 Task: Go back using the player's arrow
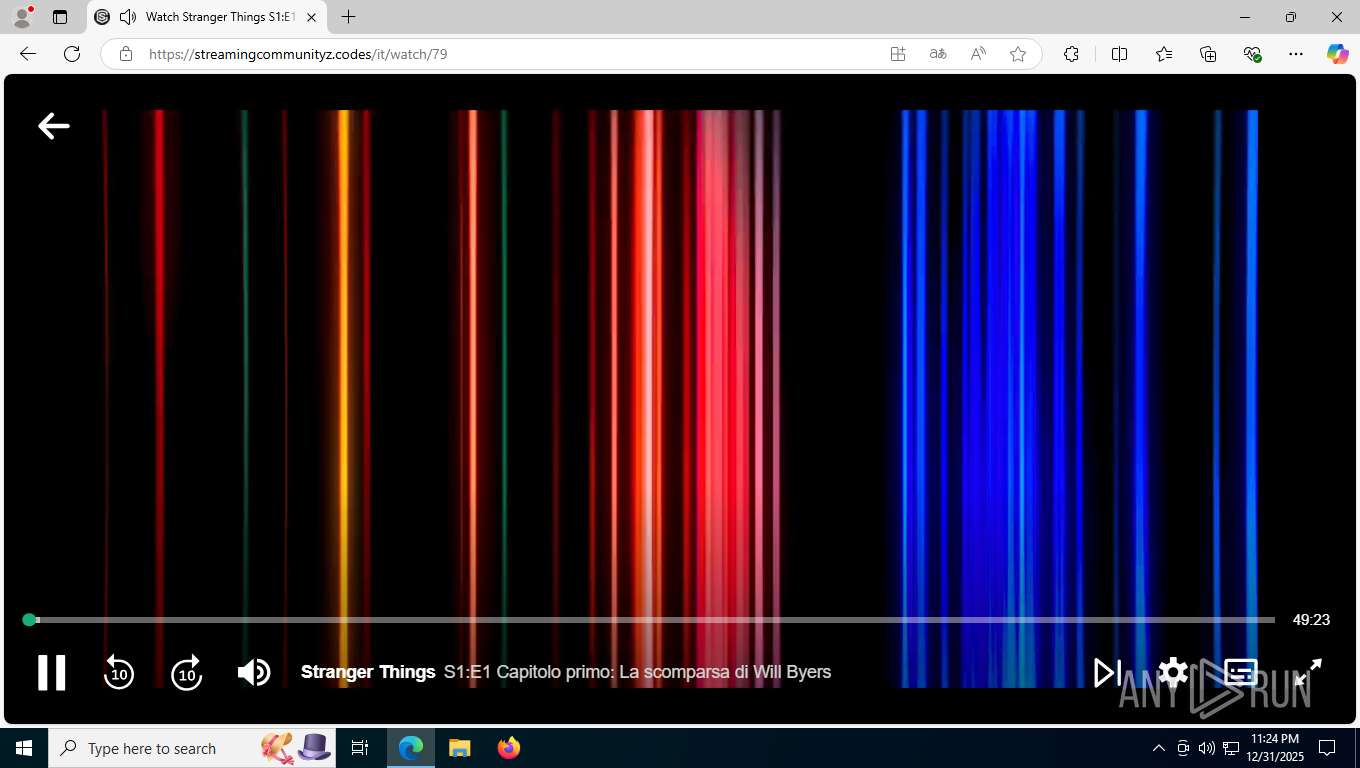click(54, 125)
